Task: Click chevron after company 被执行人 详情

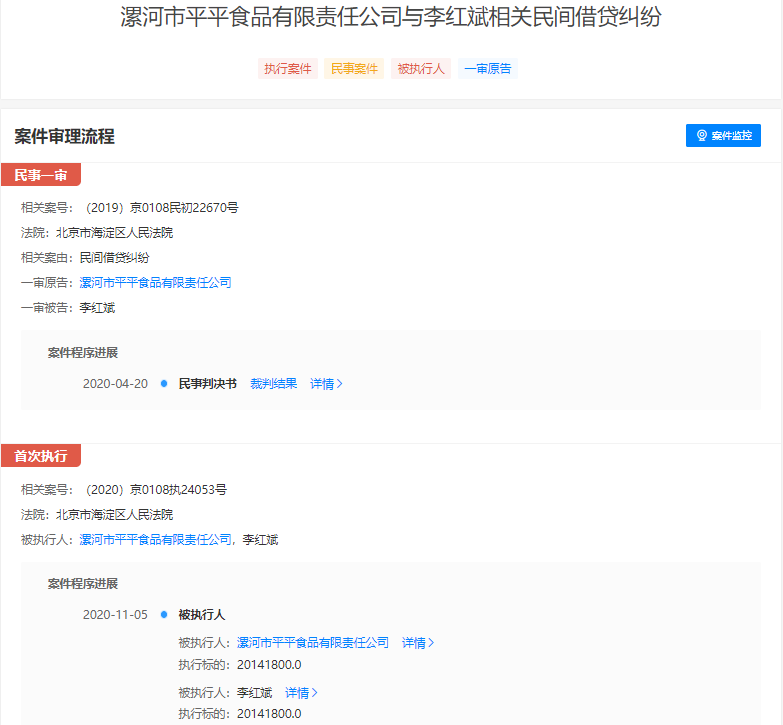Action: [x=431, y=643]
